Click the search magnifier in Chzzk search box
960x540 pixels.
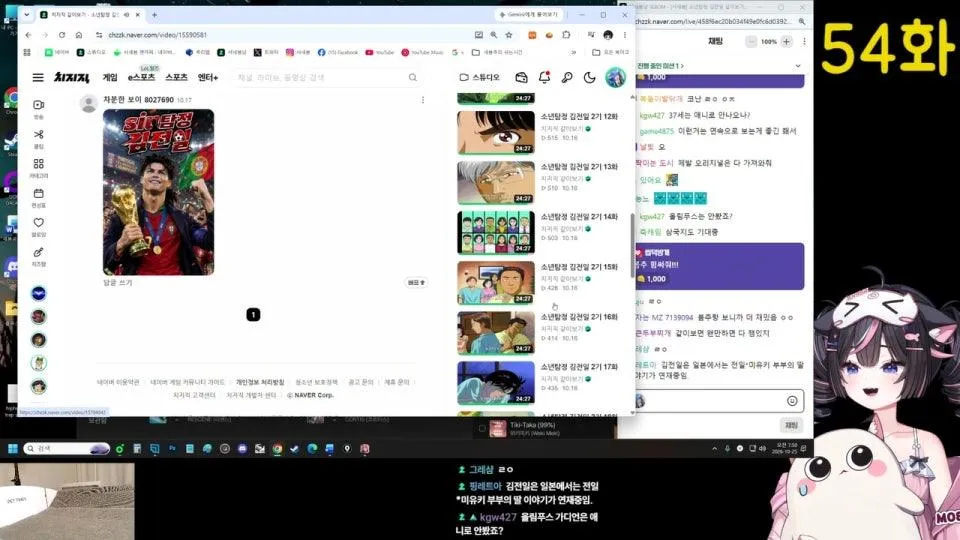(x=413, y=78)
